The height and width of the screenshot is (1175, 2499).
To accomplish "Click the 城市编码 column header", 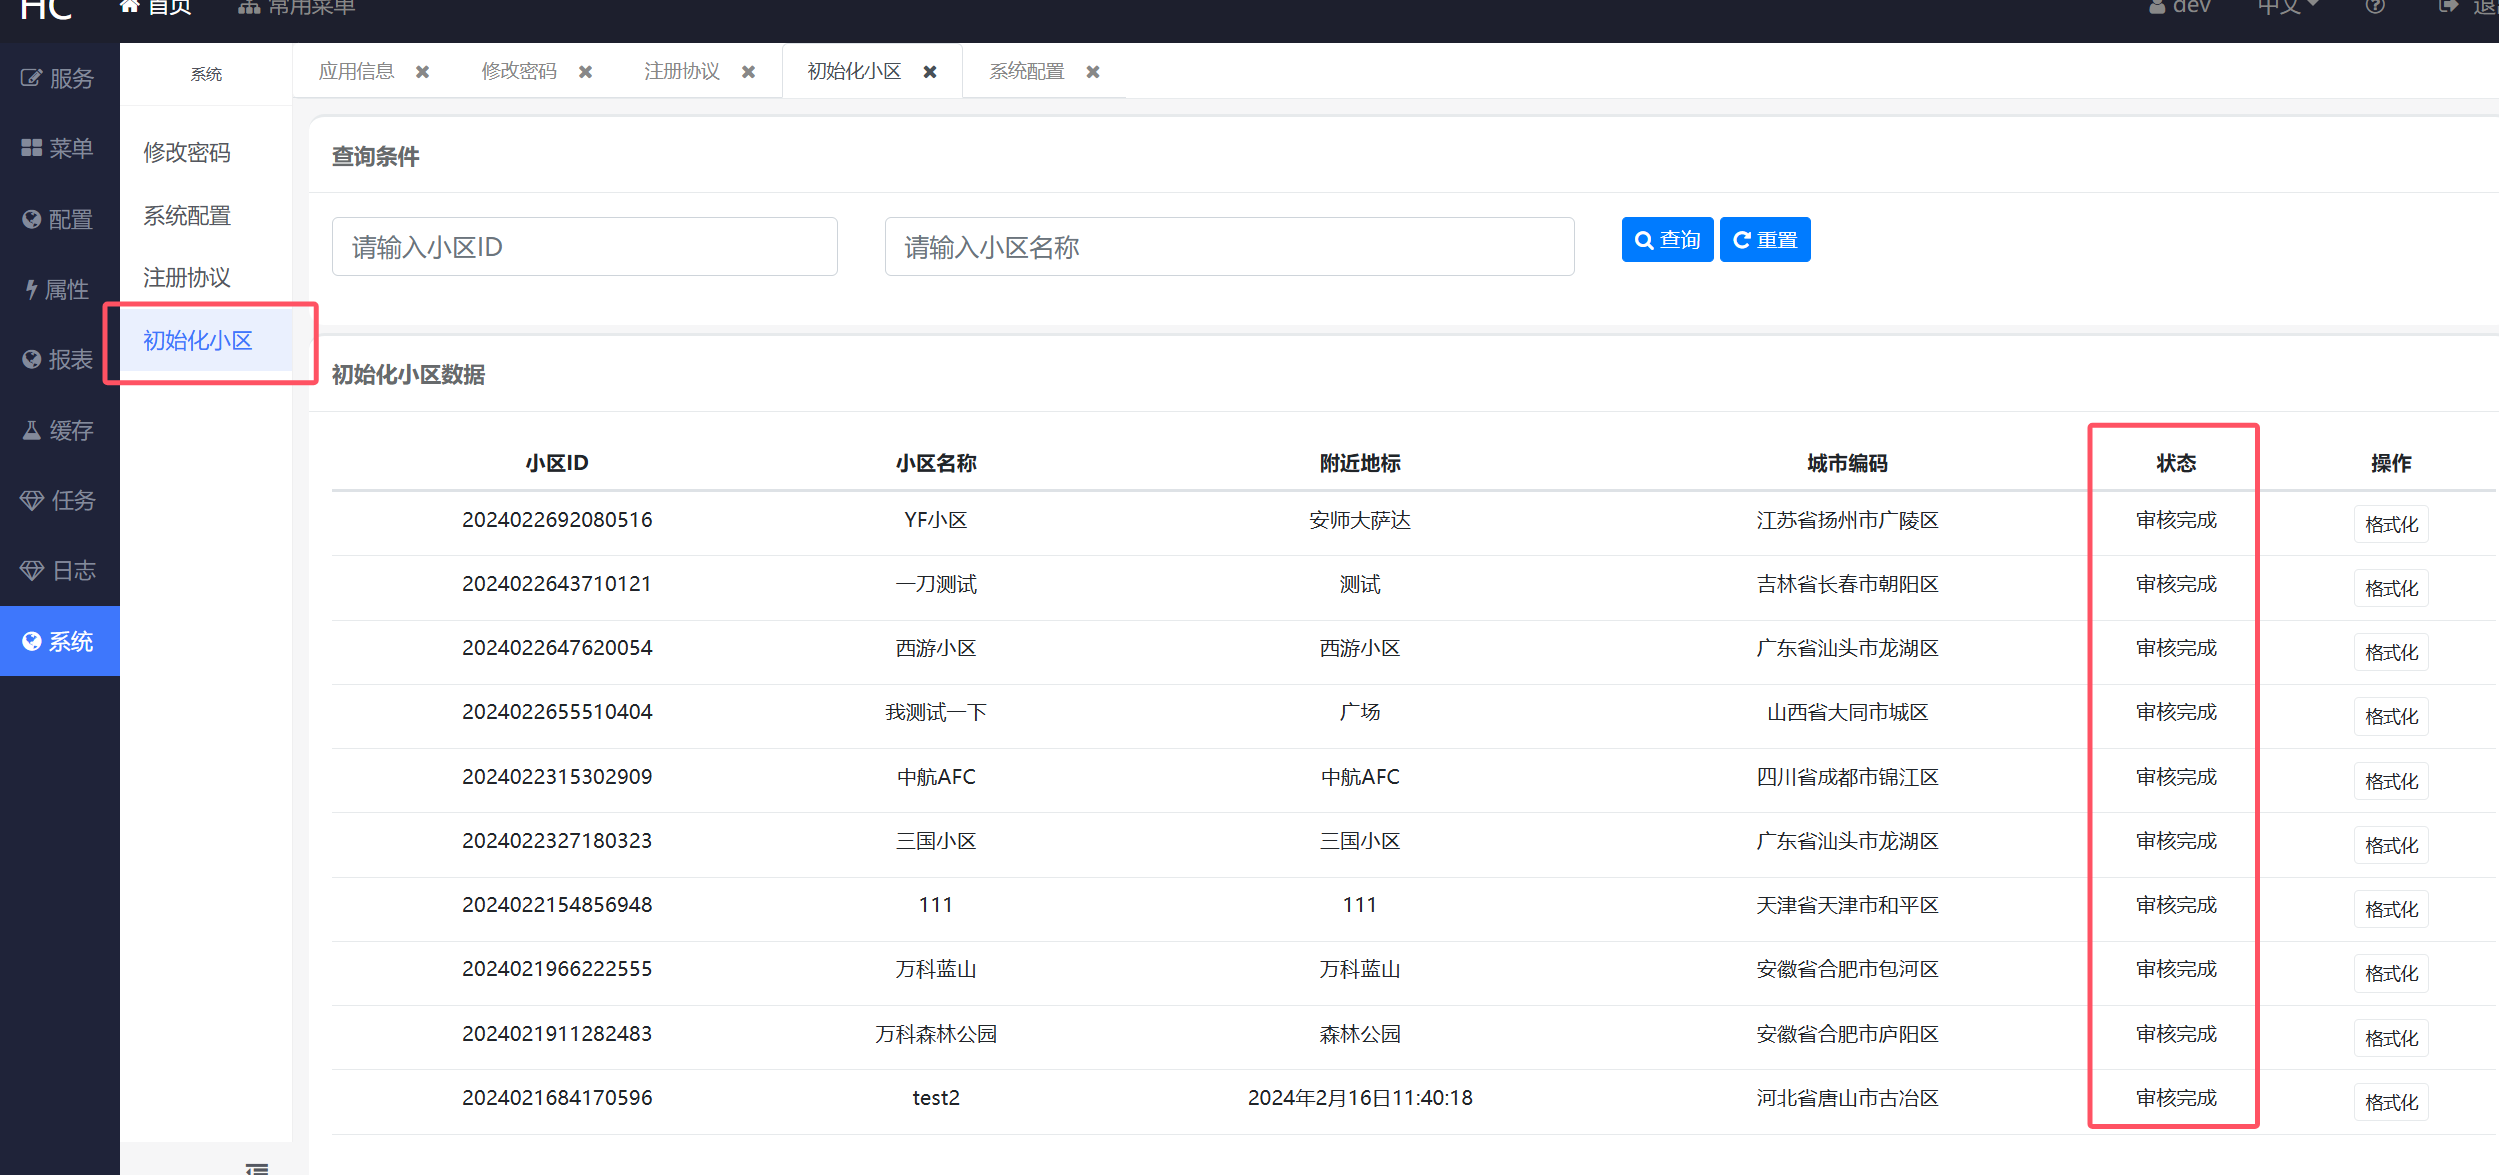I will [x=1847, y=463].
